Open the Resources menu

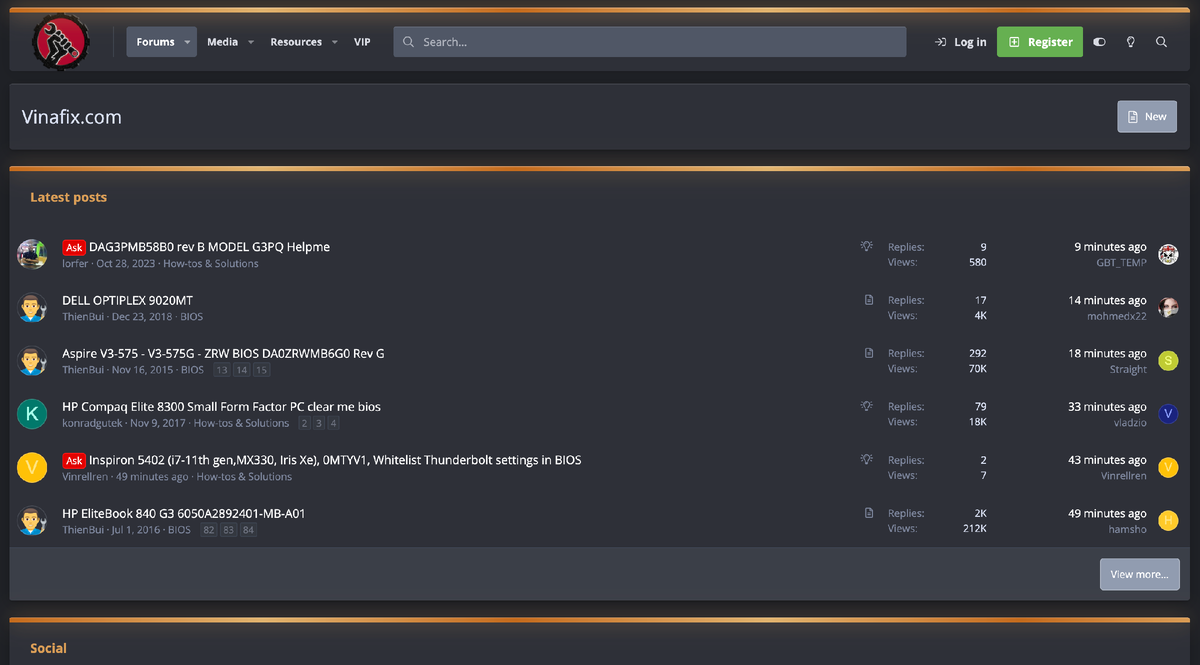point(296,42)
